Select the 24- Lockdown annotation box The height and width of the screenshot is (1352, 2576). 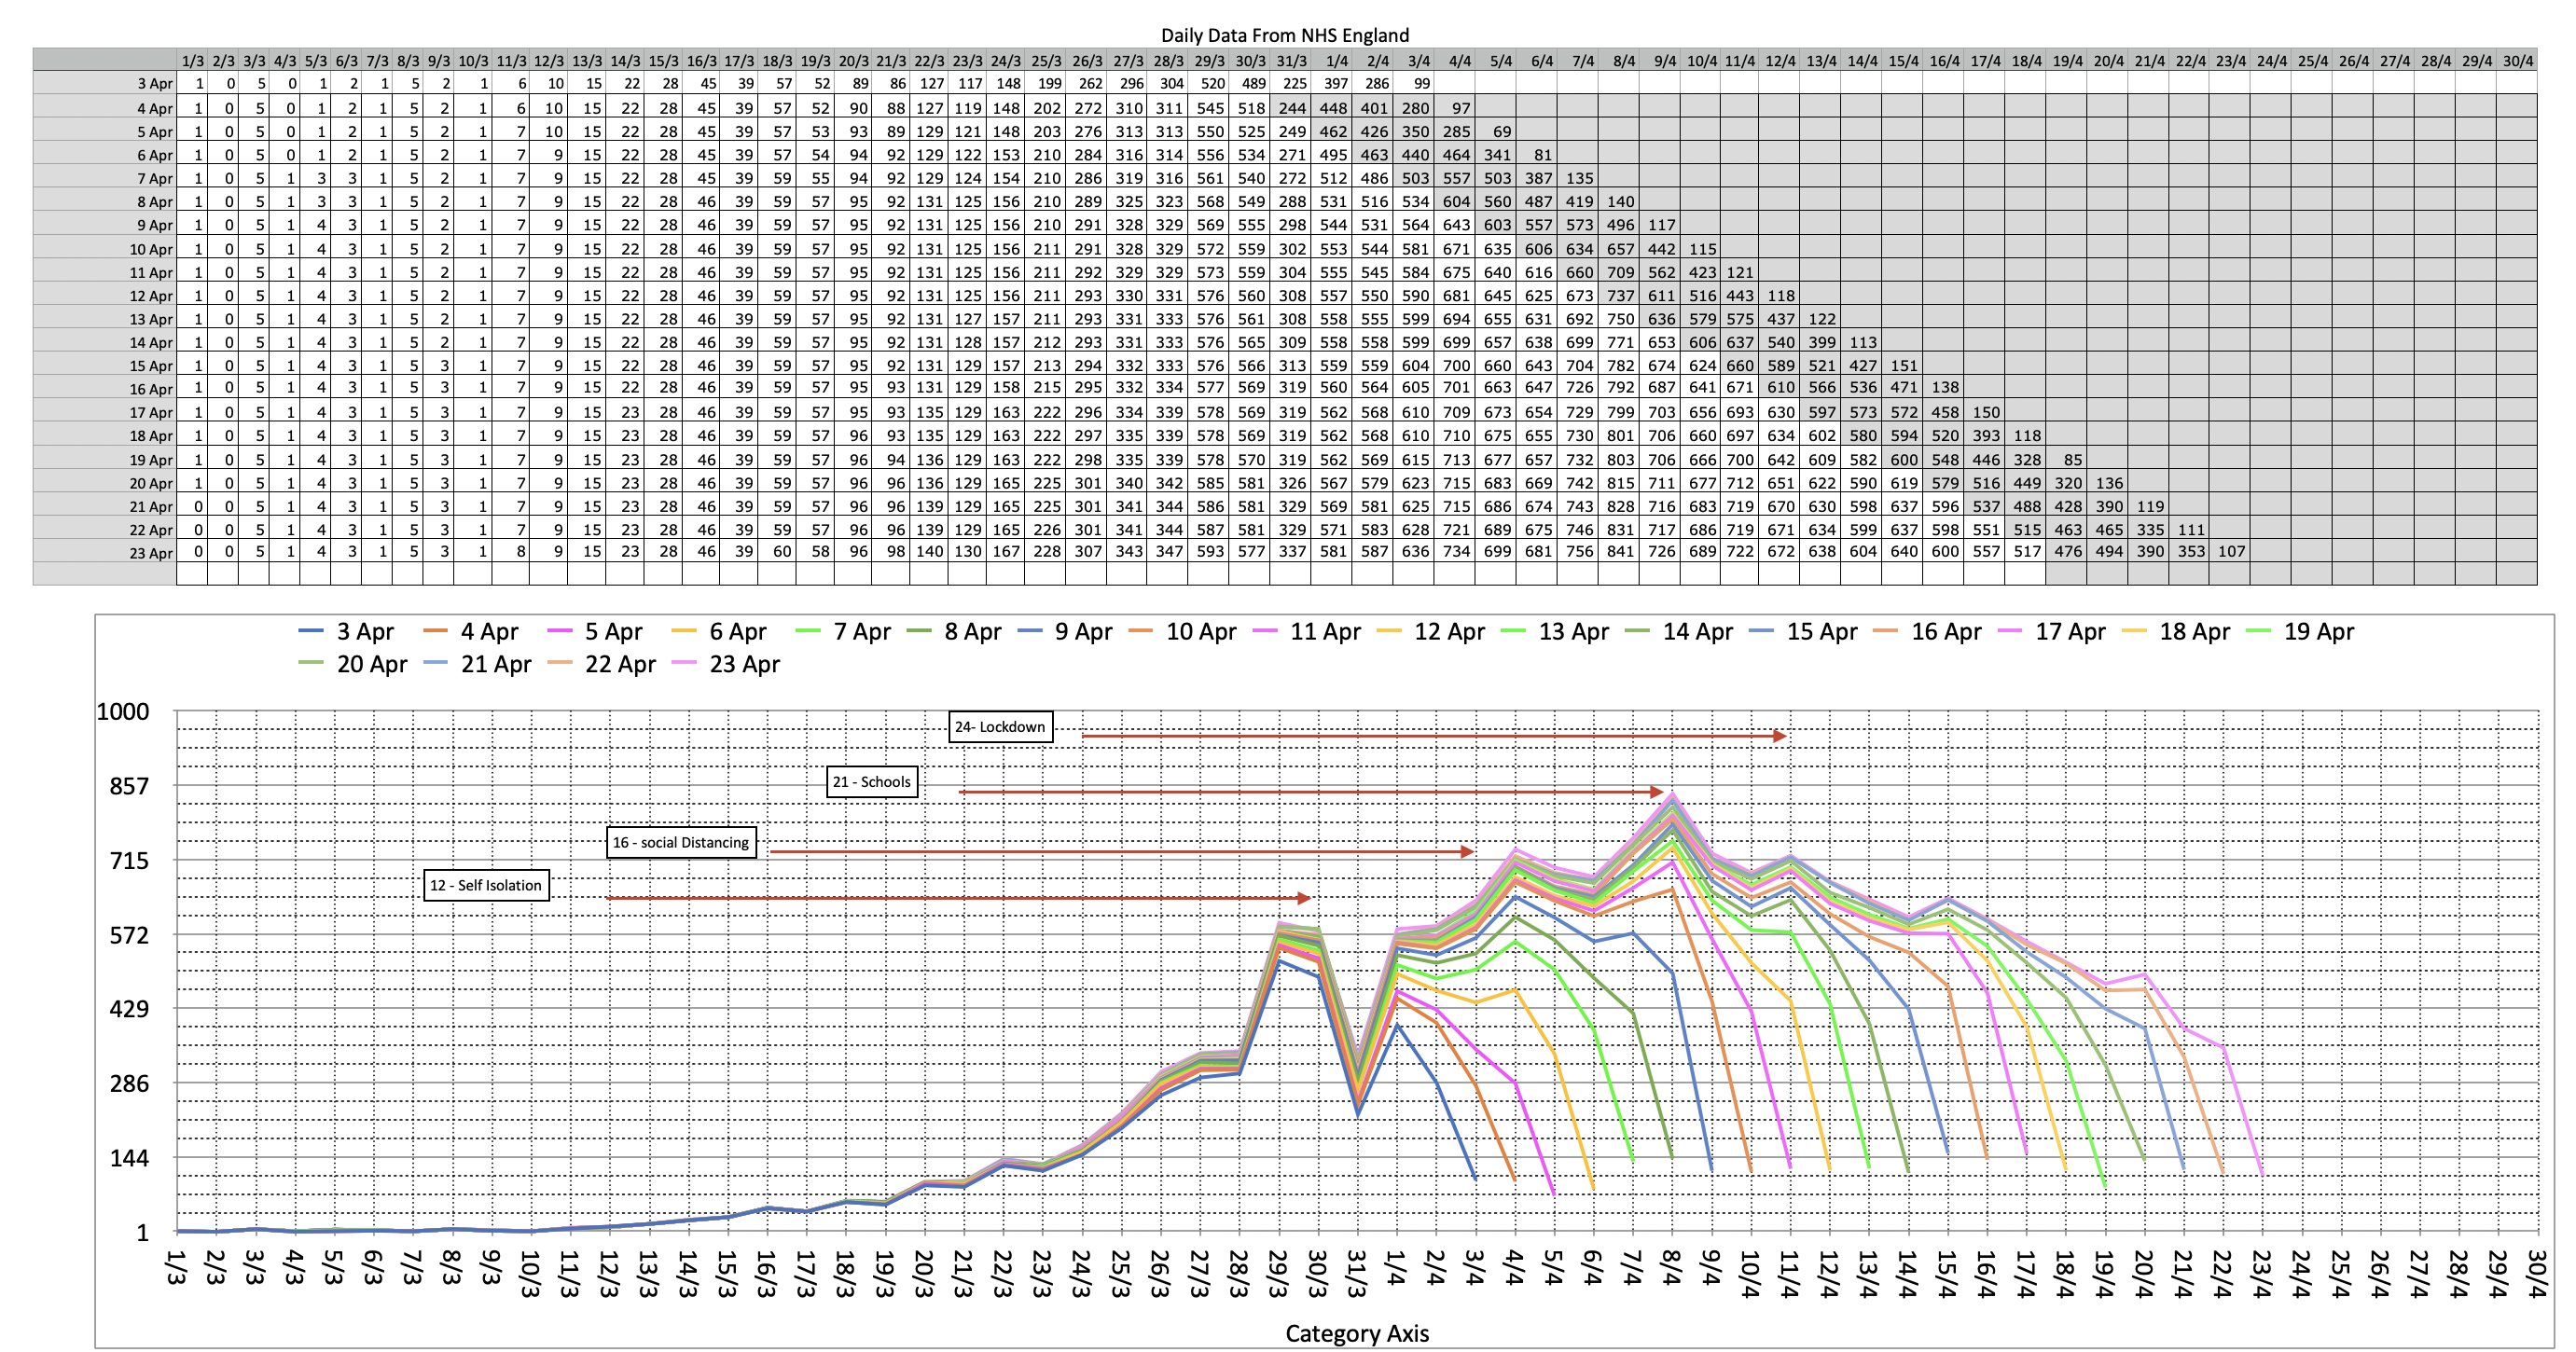[1000, 727]
